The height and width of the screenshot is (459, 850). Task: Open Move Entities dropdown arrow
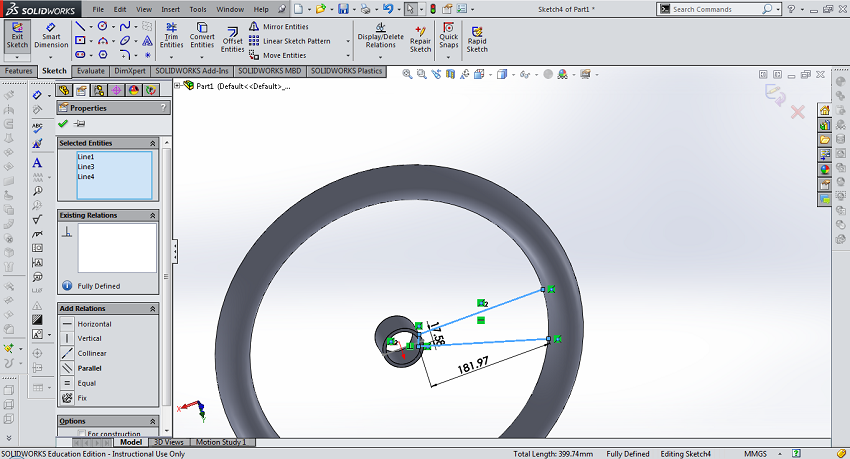click(x=347, y=55)
